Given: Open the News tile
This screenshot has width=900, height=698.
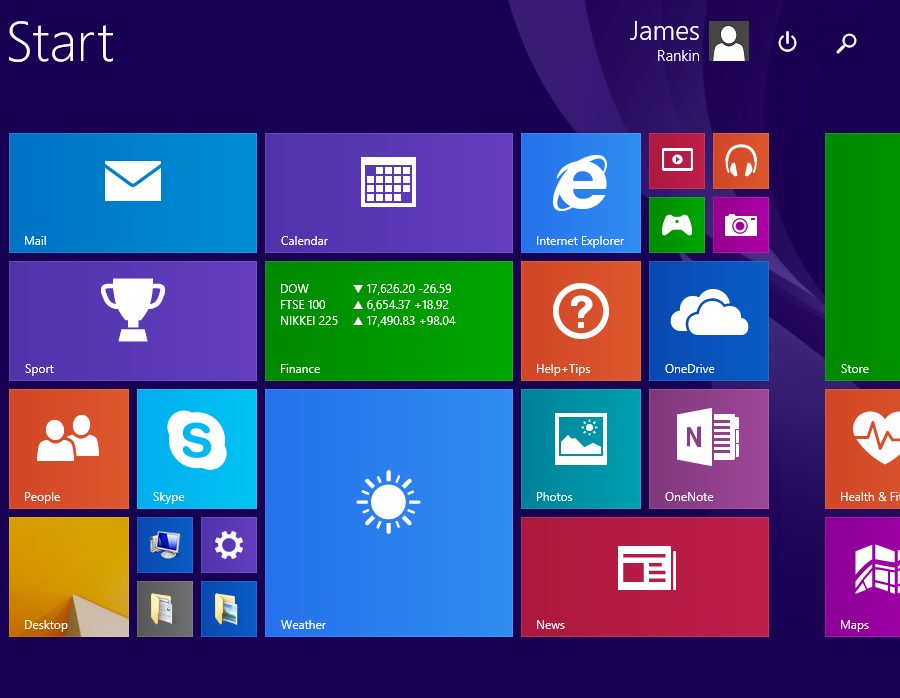Looking at the screenshot, I should click(x=645, y=577).
